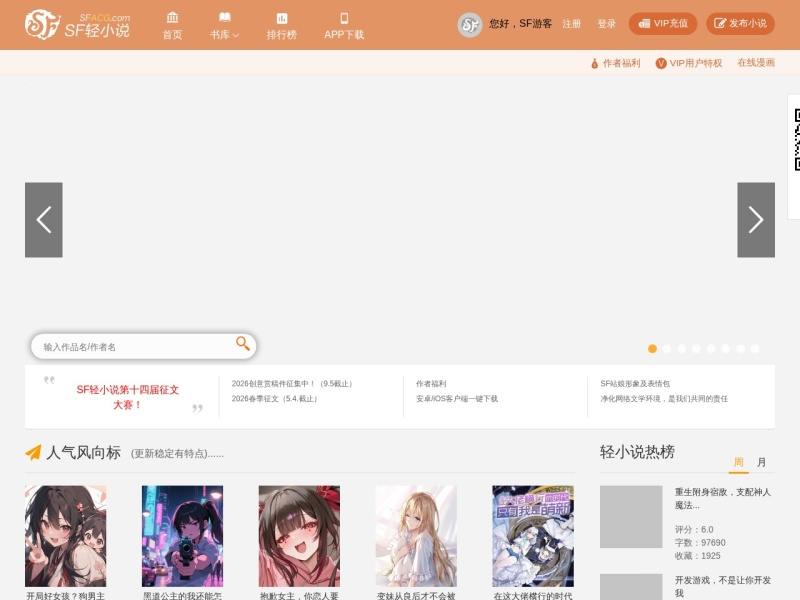Select the fourth carousel dot

pyautogui.click(x=696, y=348)
